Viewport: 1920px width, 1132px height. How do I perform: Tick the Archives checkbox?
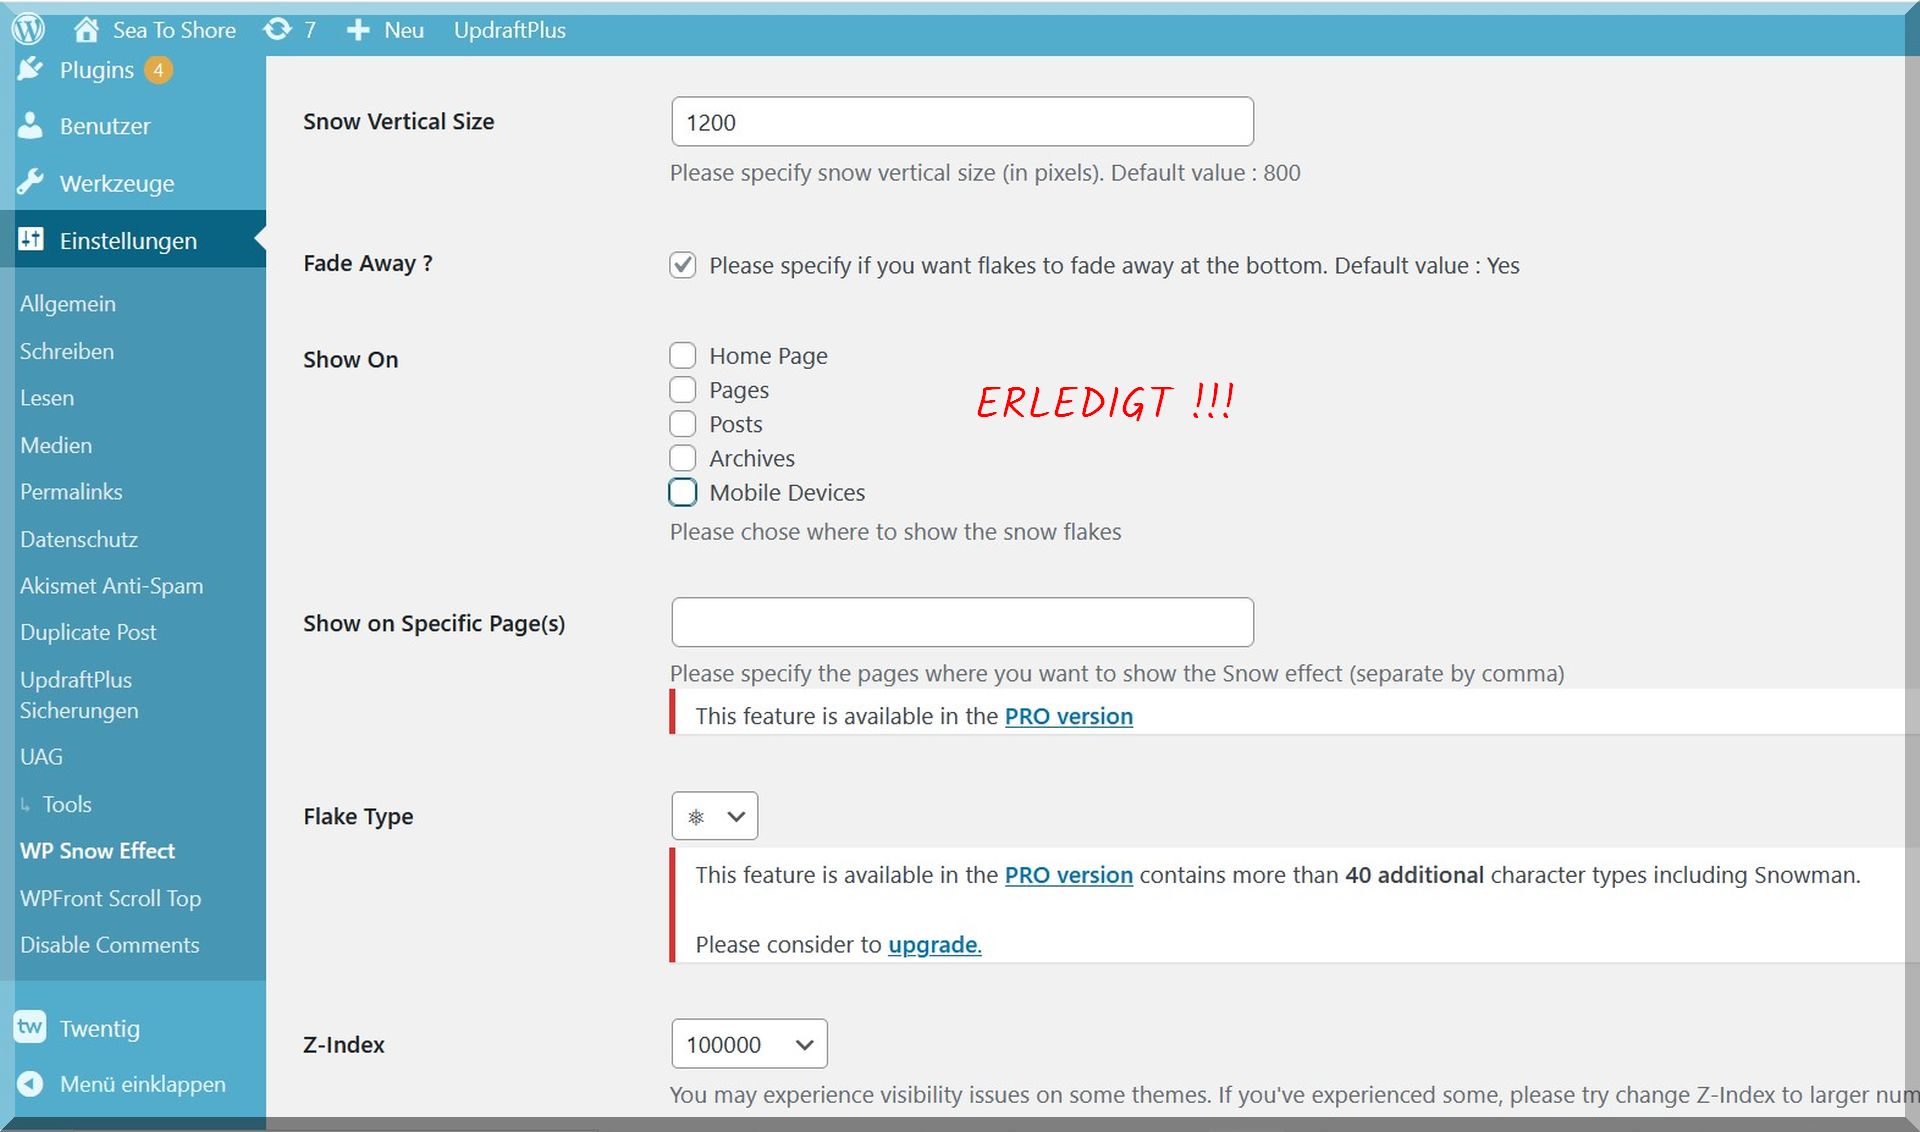coord(683,458)
